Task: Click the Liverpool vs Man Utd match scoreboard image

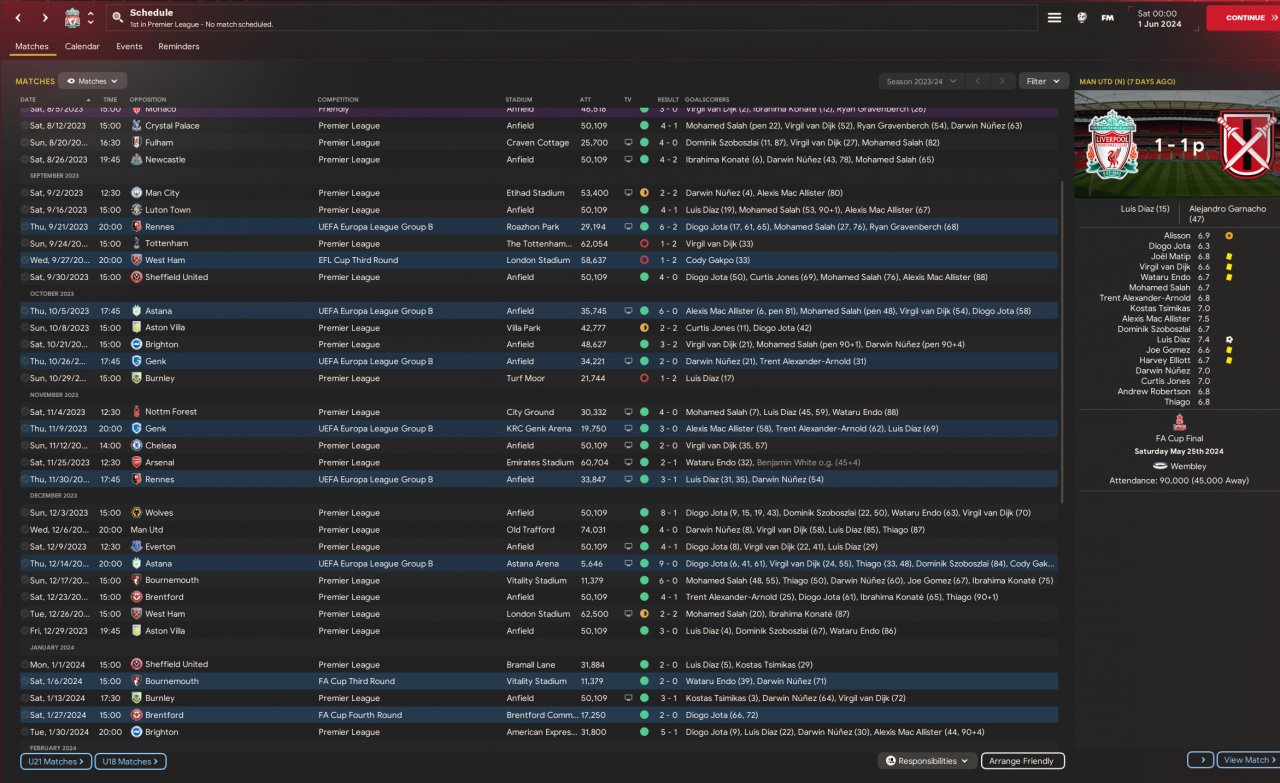Action: point(1177,145)
